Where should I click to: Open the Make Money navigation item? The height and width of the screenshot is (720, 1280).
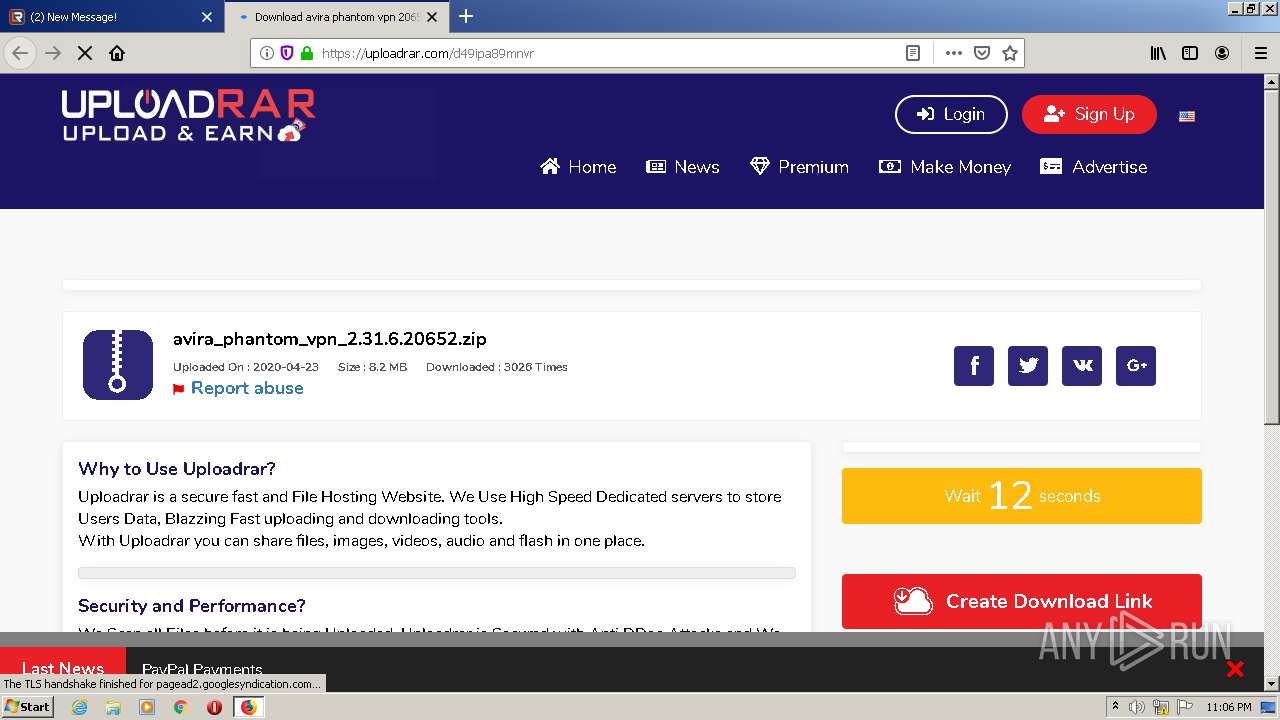(945, 167)
